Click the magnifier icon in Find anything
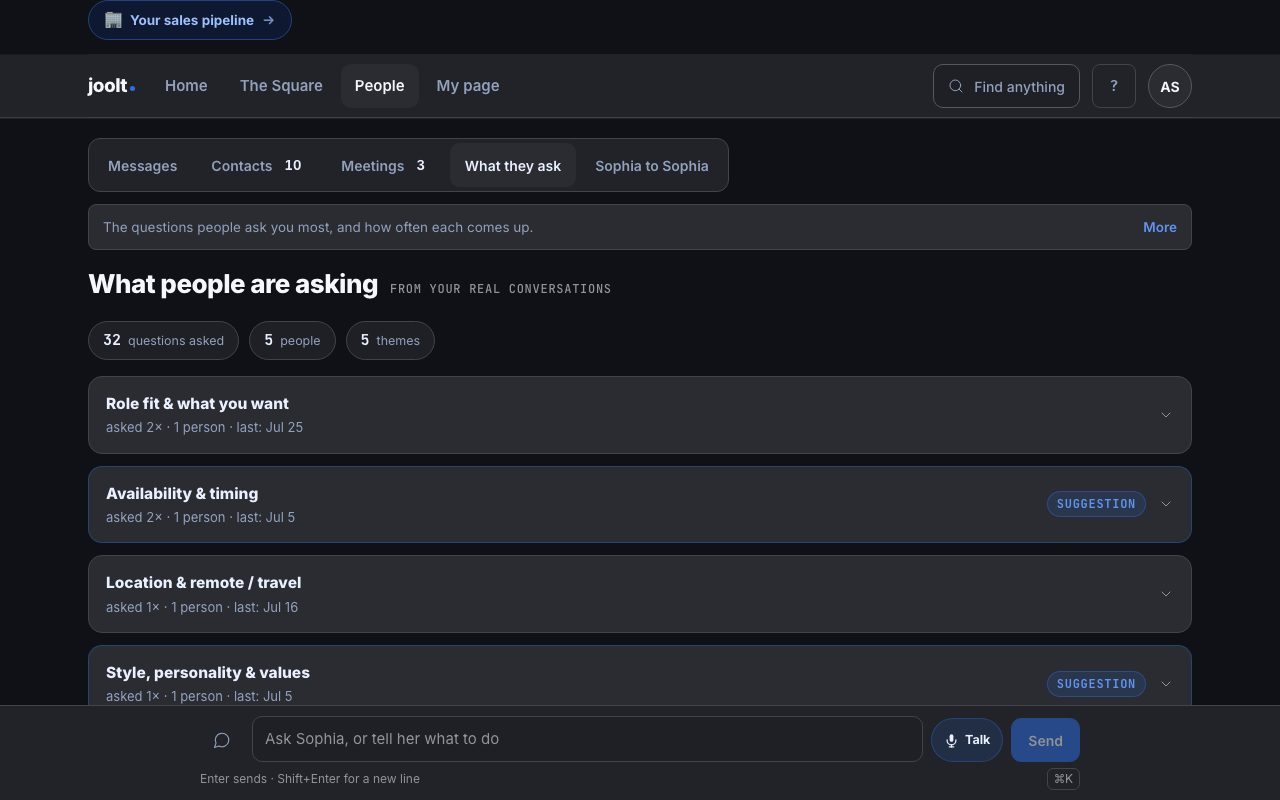Image resolution: width=1280 pixels, height=800 pixels. click(956, 86)
